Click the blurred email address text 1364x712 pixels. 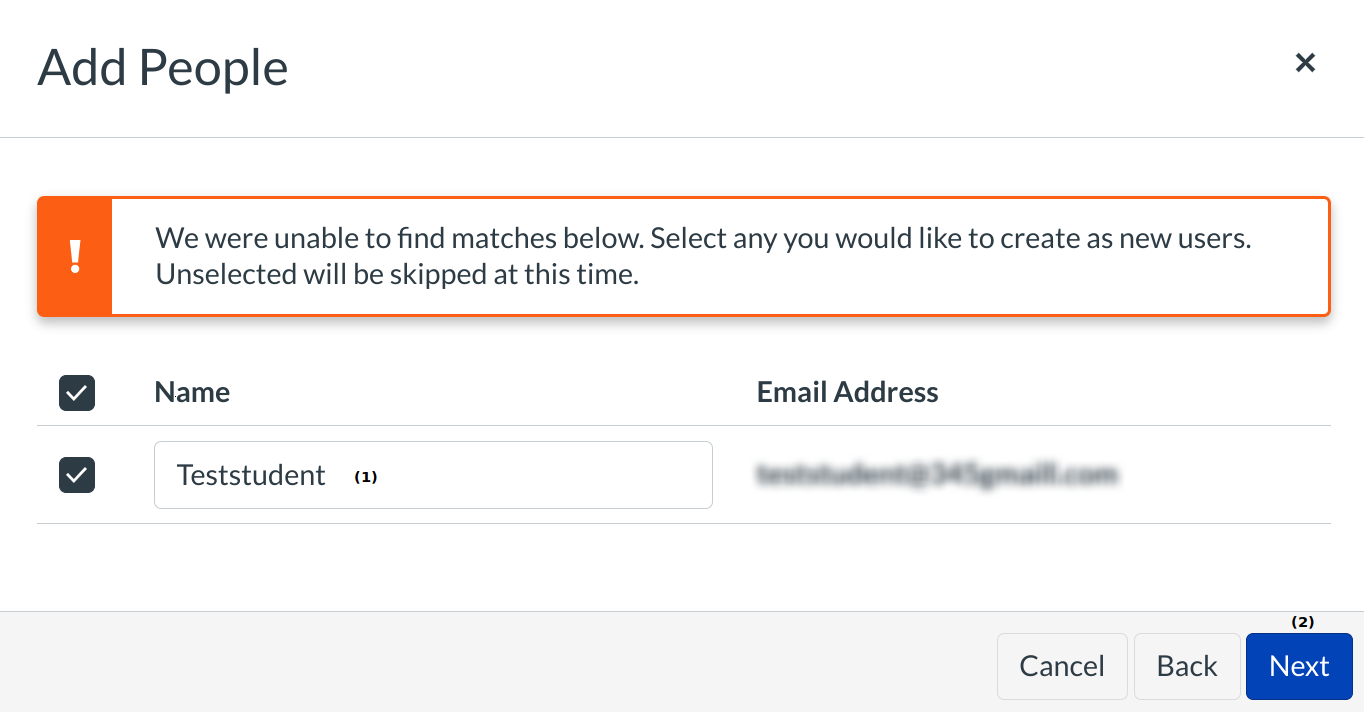tap(936, 475)
